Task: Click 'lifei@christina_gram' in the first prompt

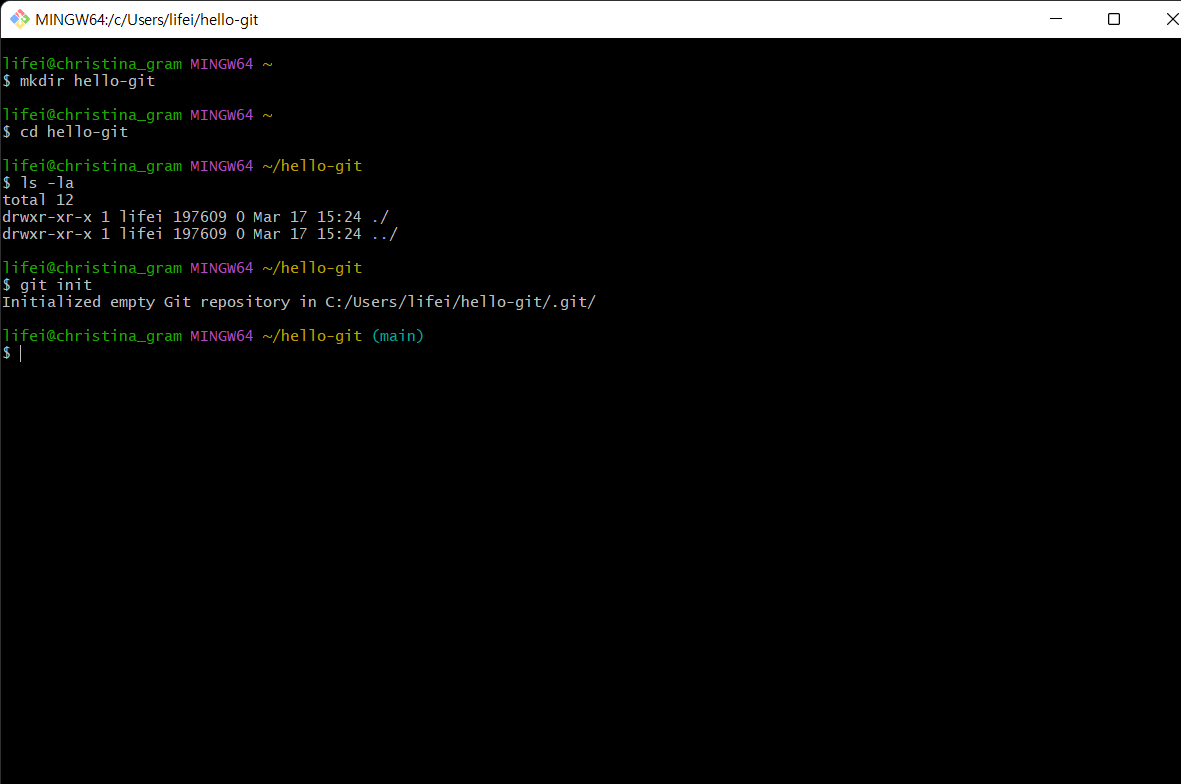Action: point(92,64)
